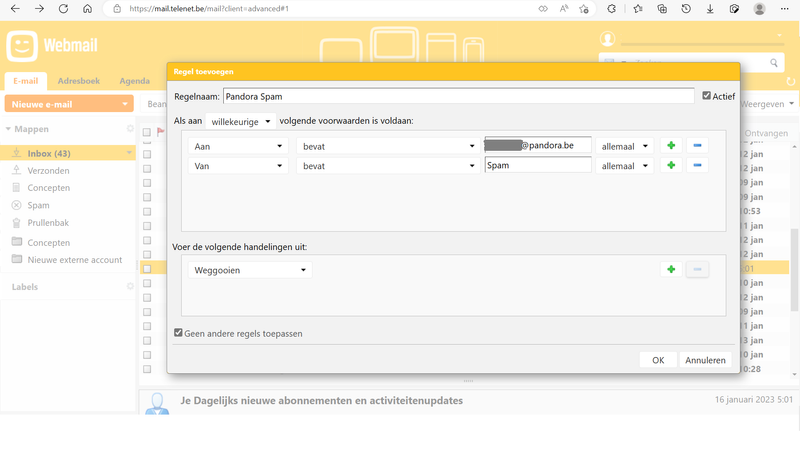Open the 'Weggooien' action dropdown
800x450 pixels.
pyautogui.click(x=250, y=270)
